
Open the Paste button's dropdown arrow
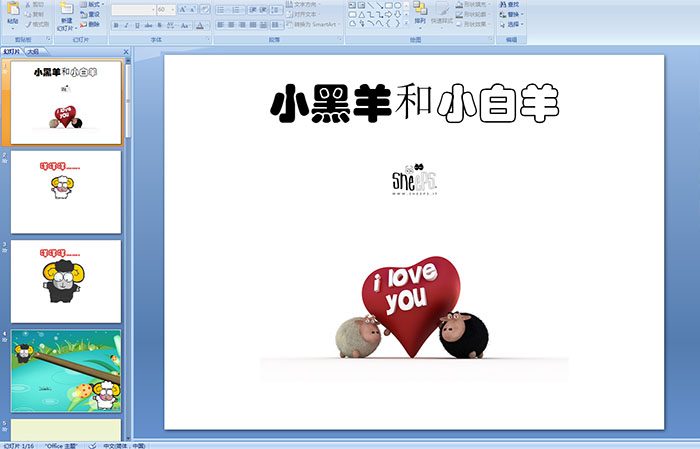[x=13, y=28]
